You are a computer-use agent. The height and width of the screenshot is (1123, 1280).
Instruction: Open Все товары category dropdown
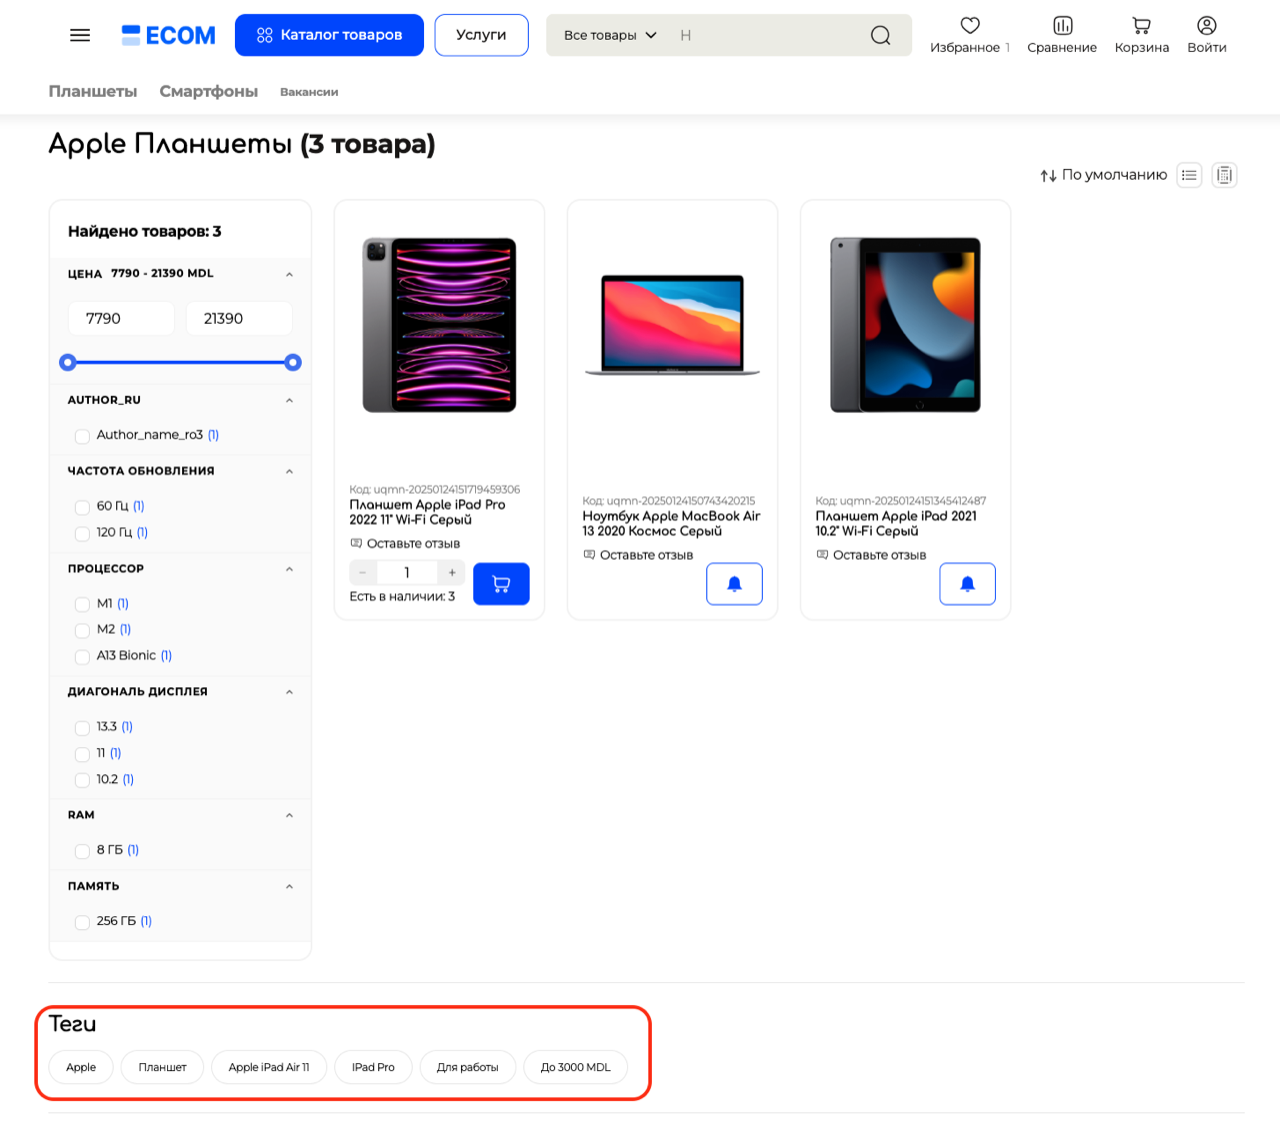[610, 35]
